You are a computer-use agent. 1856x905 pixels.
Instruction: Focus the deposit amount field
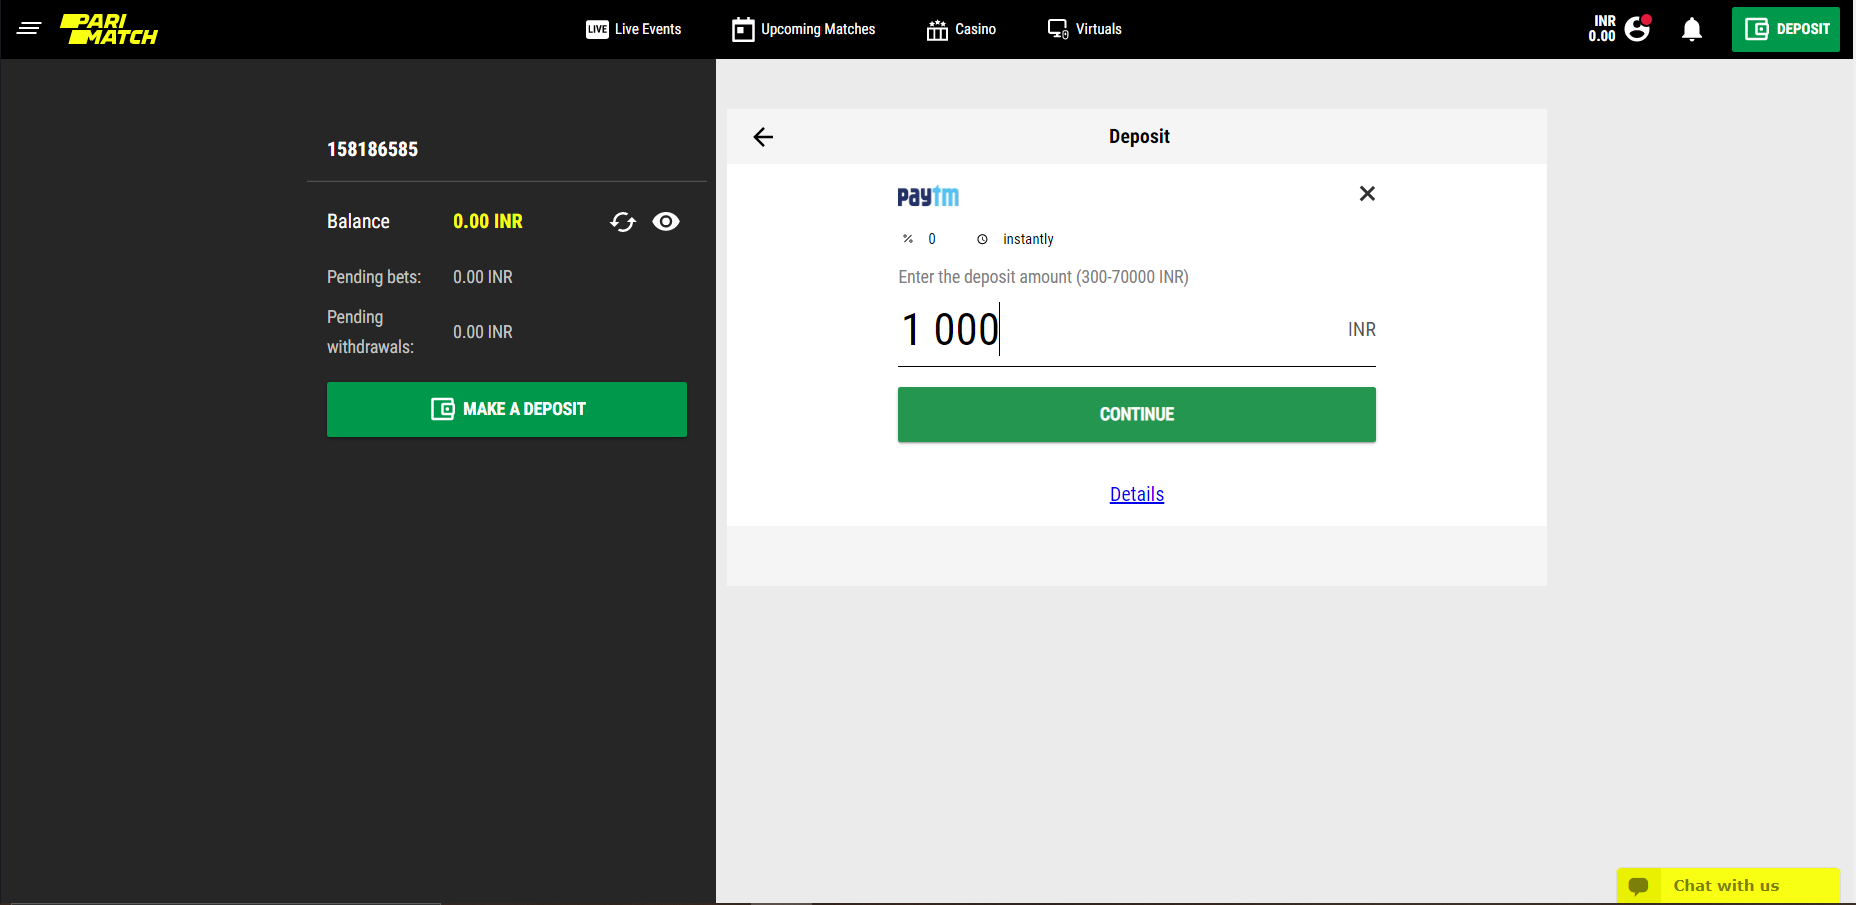(1137, 330)
